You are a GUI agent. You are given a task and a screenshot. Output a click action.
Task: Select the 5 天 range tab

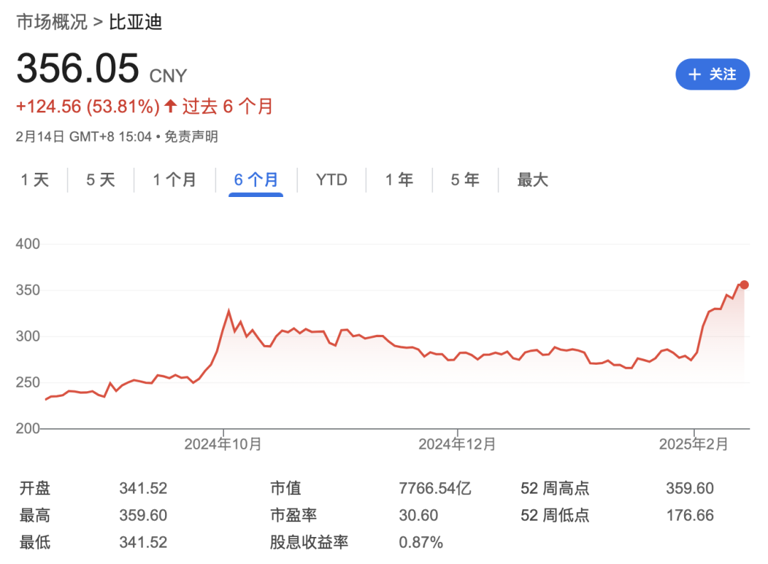pyautogui.click(x=100, y=180)
